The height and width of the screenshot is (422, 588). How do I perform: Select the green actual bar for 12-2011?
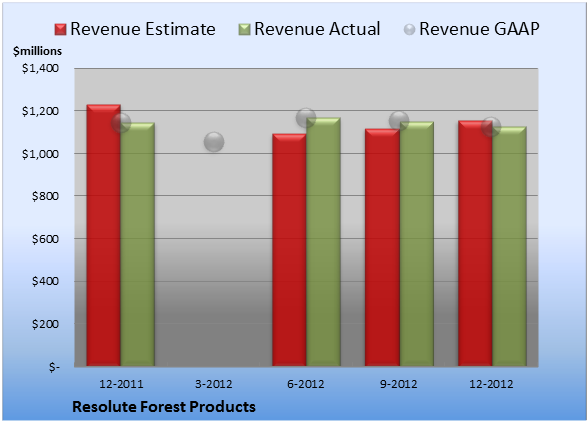coord(138,244)
